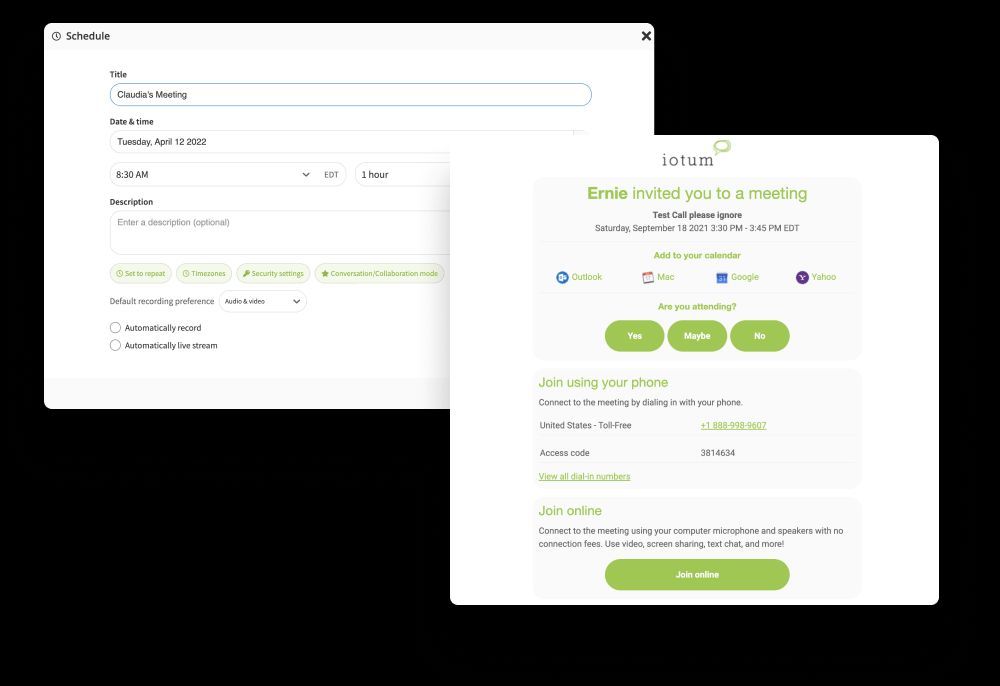Call the toll-free number +1 888-998-9607
This screenshot has height=686, width=1000.
732,425
